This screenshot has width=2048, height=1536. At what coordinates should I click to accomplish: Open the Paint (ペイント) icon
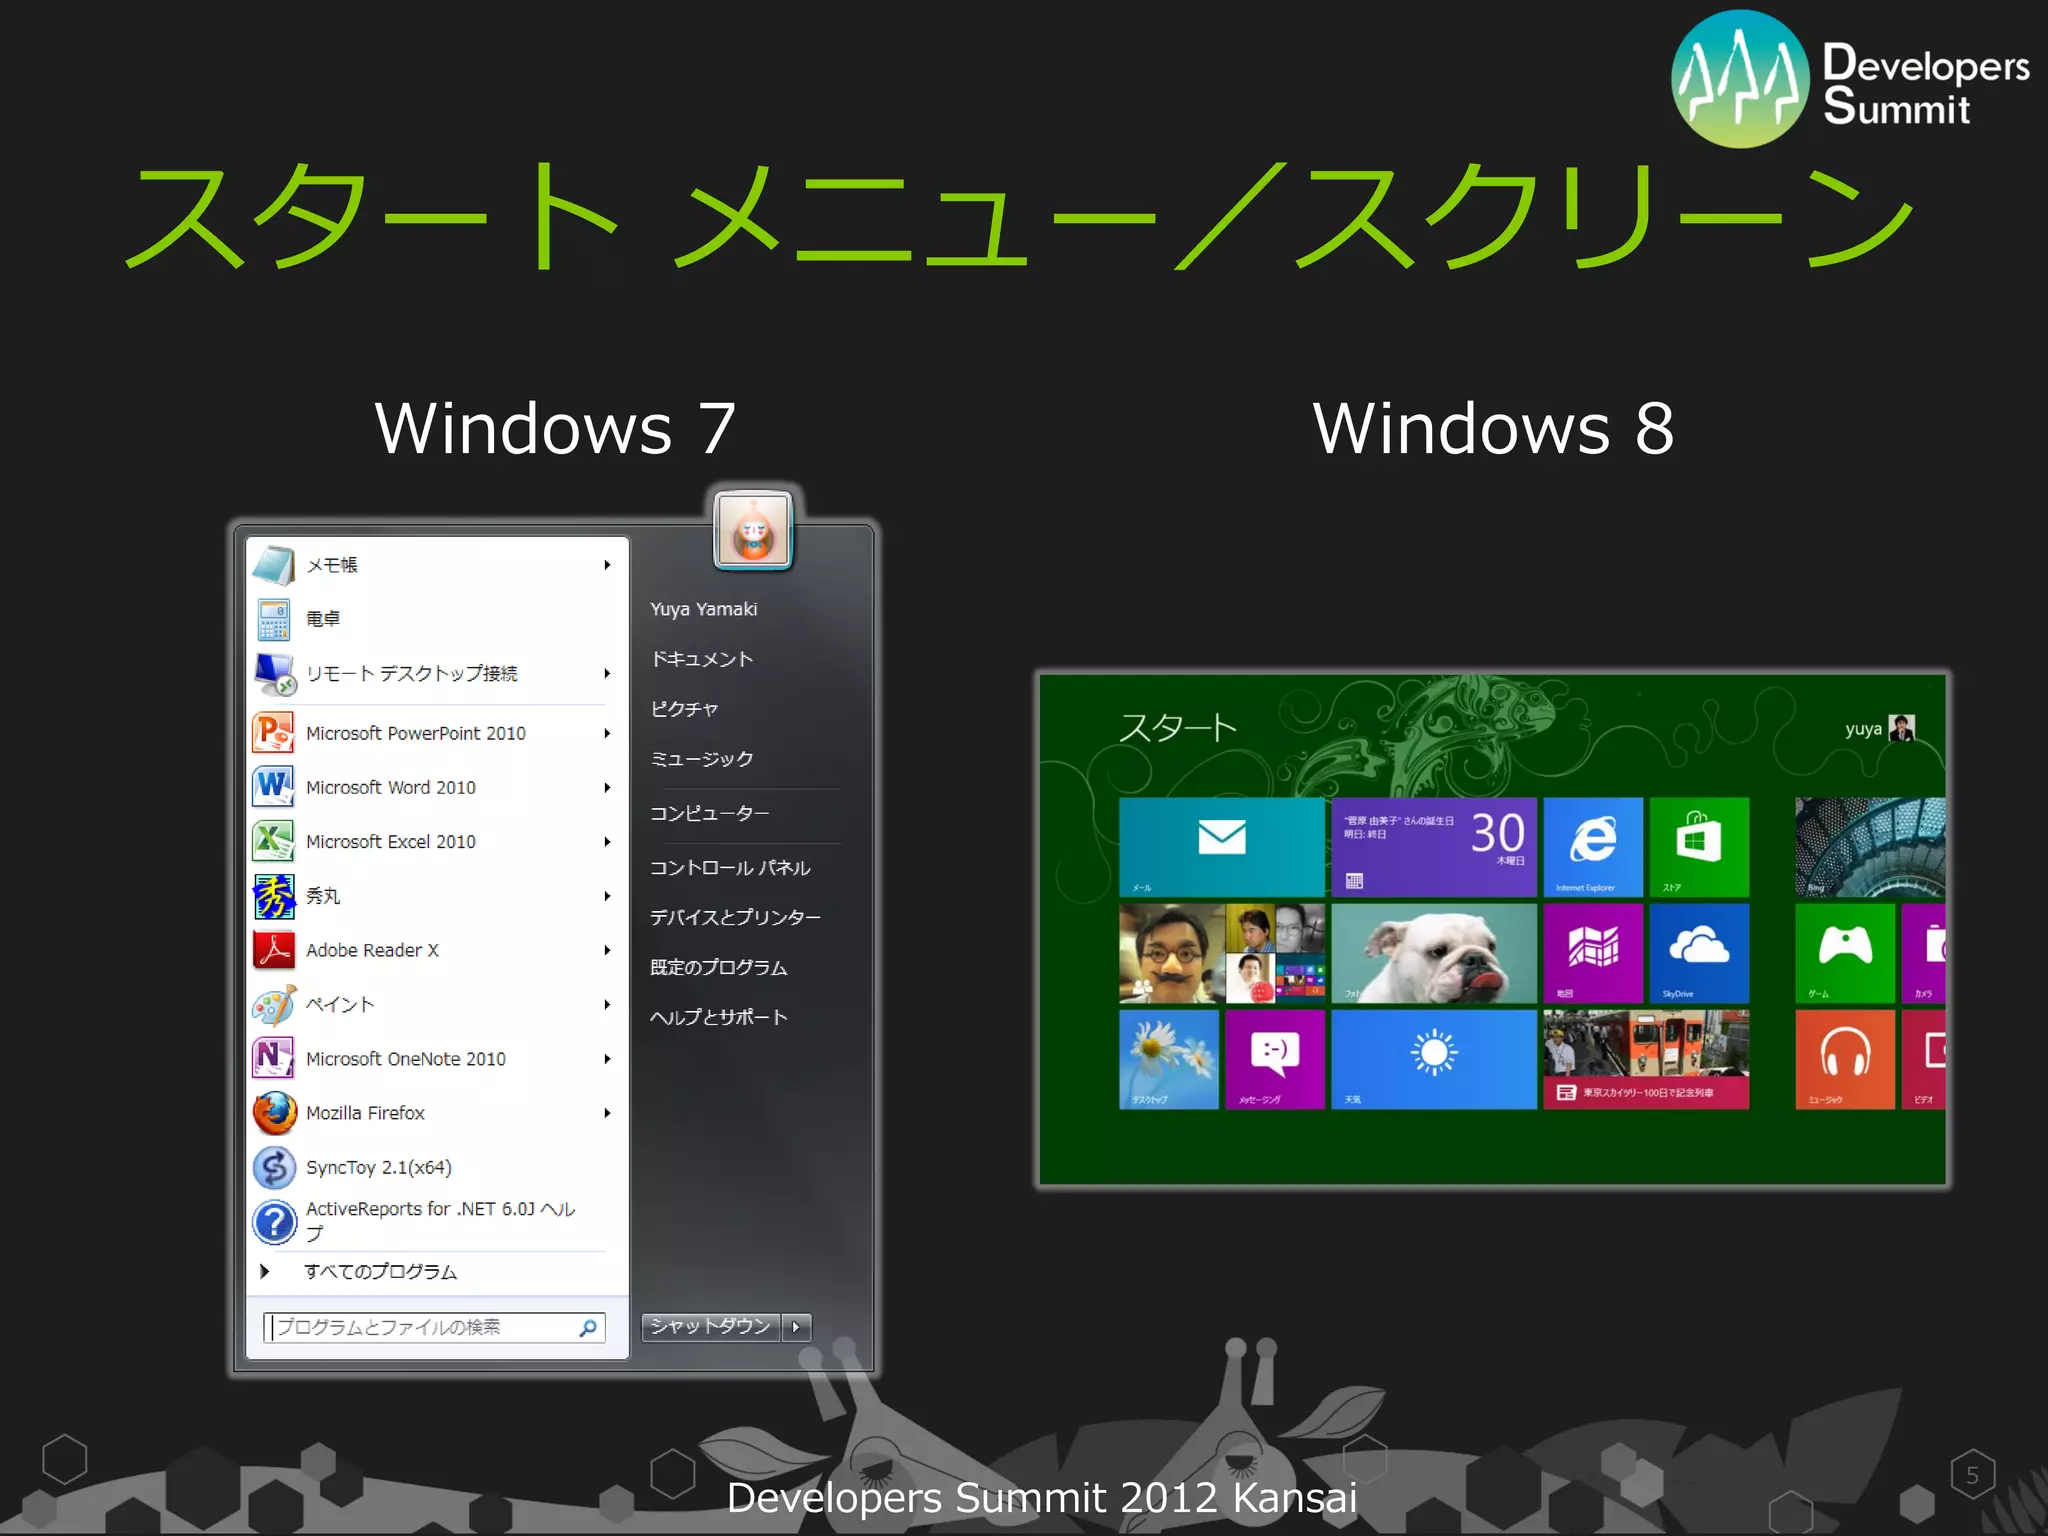coord(273,1005)
